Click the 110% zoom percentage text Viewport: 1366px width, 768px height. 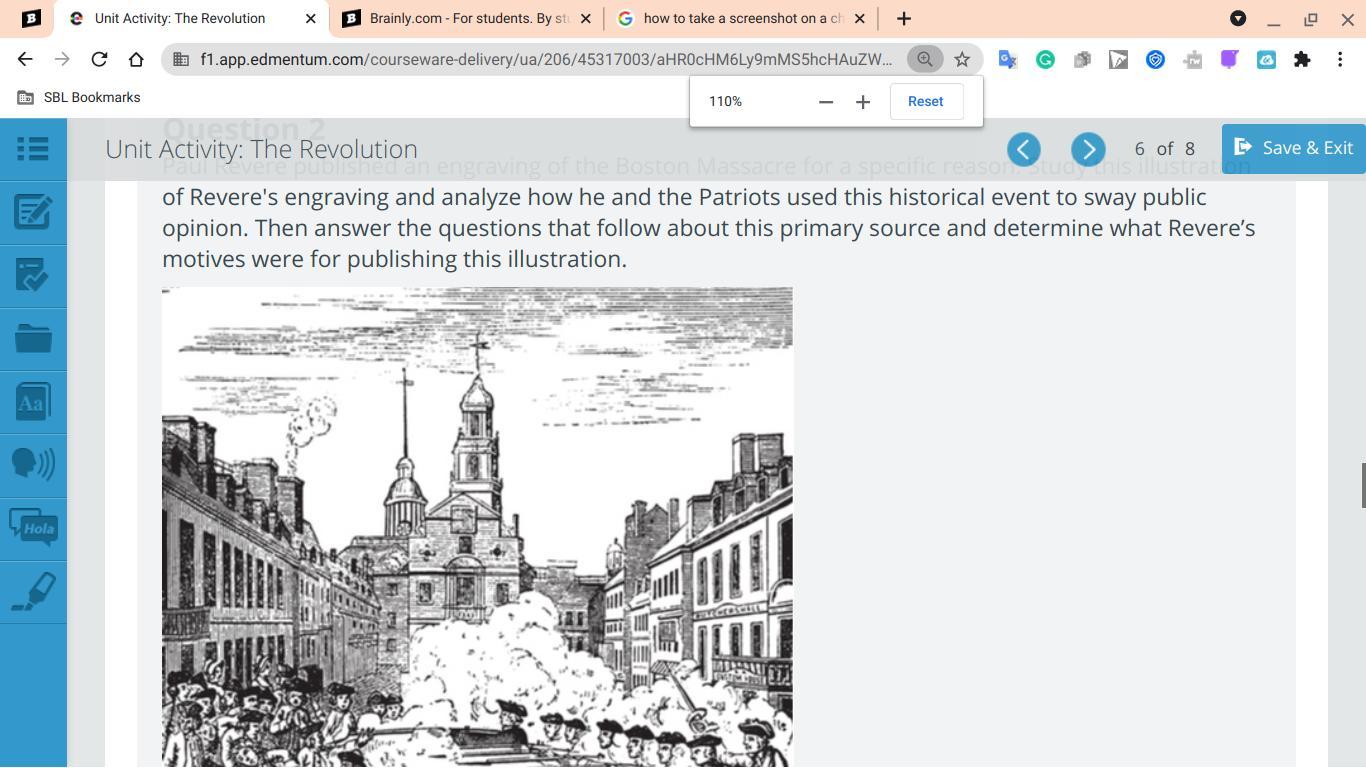[726, 102]
